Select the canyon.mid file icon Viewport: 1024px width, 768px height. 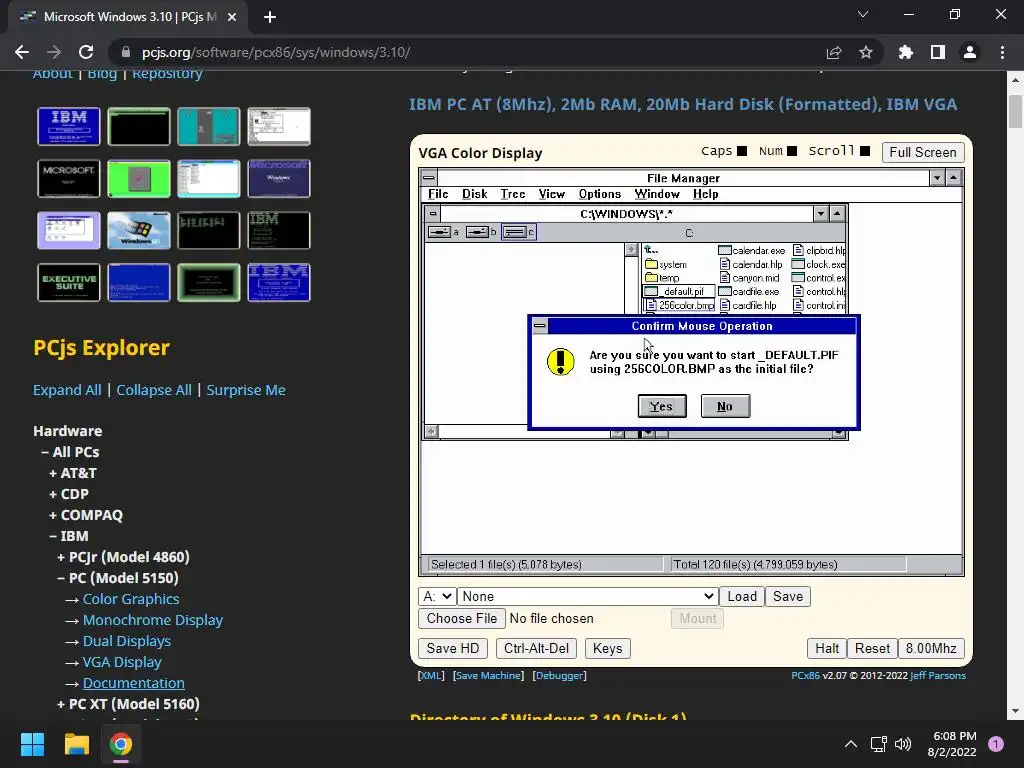(724, 278)
